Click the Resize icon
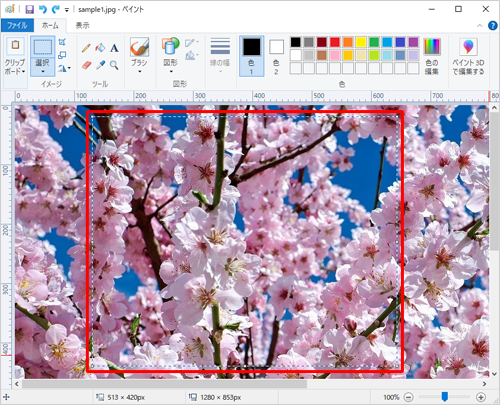Viewport: 500px width, 405px height. (x=62, y=55)
